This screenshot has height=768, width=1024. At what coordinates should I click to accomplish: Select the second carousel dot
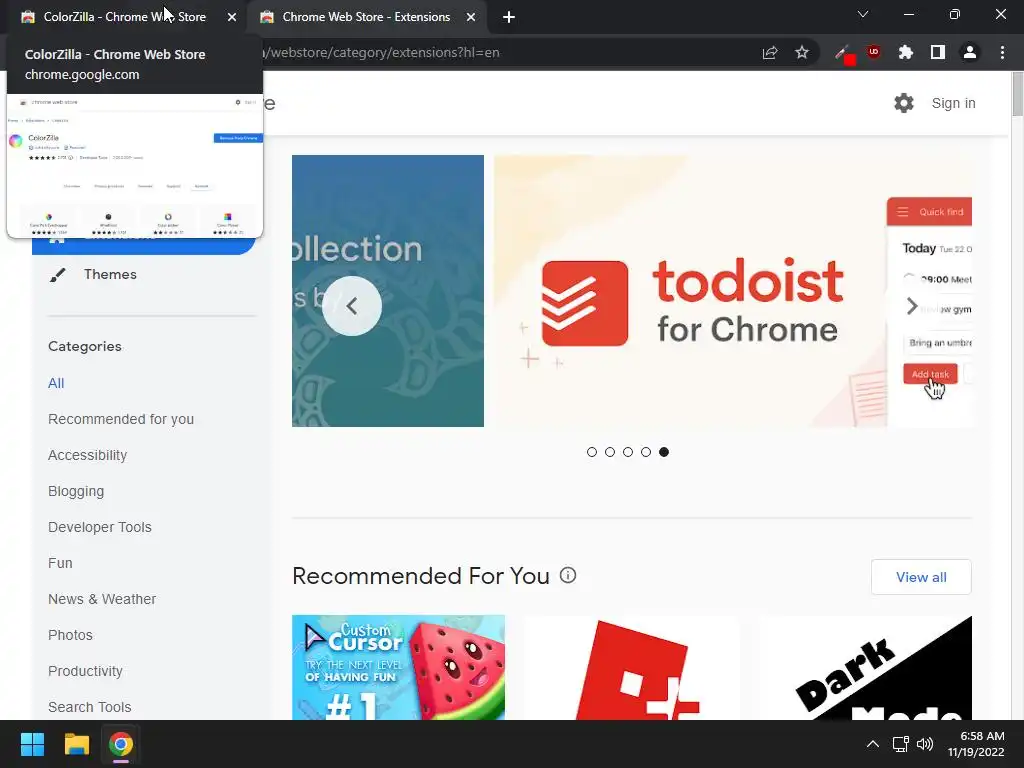pyautogui.click(x=610, y=452)
